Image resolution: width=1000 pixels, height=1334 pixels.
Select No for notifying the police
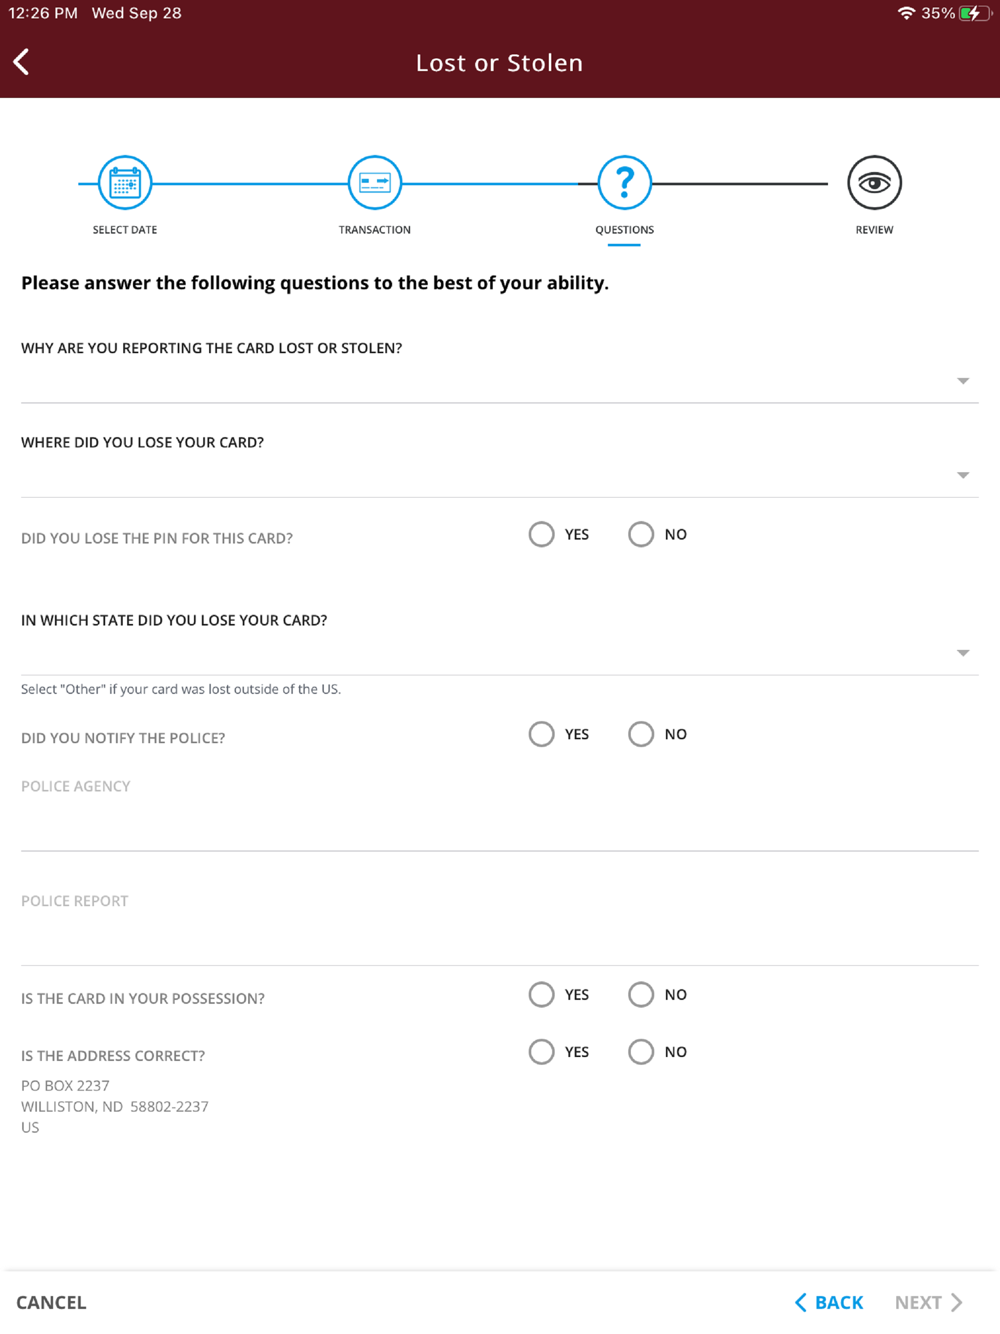click(x=641, y=735)
